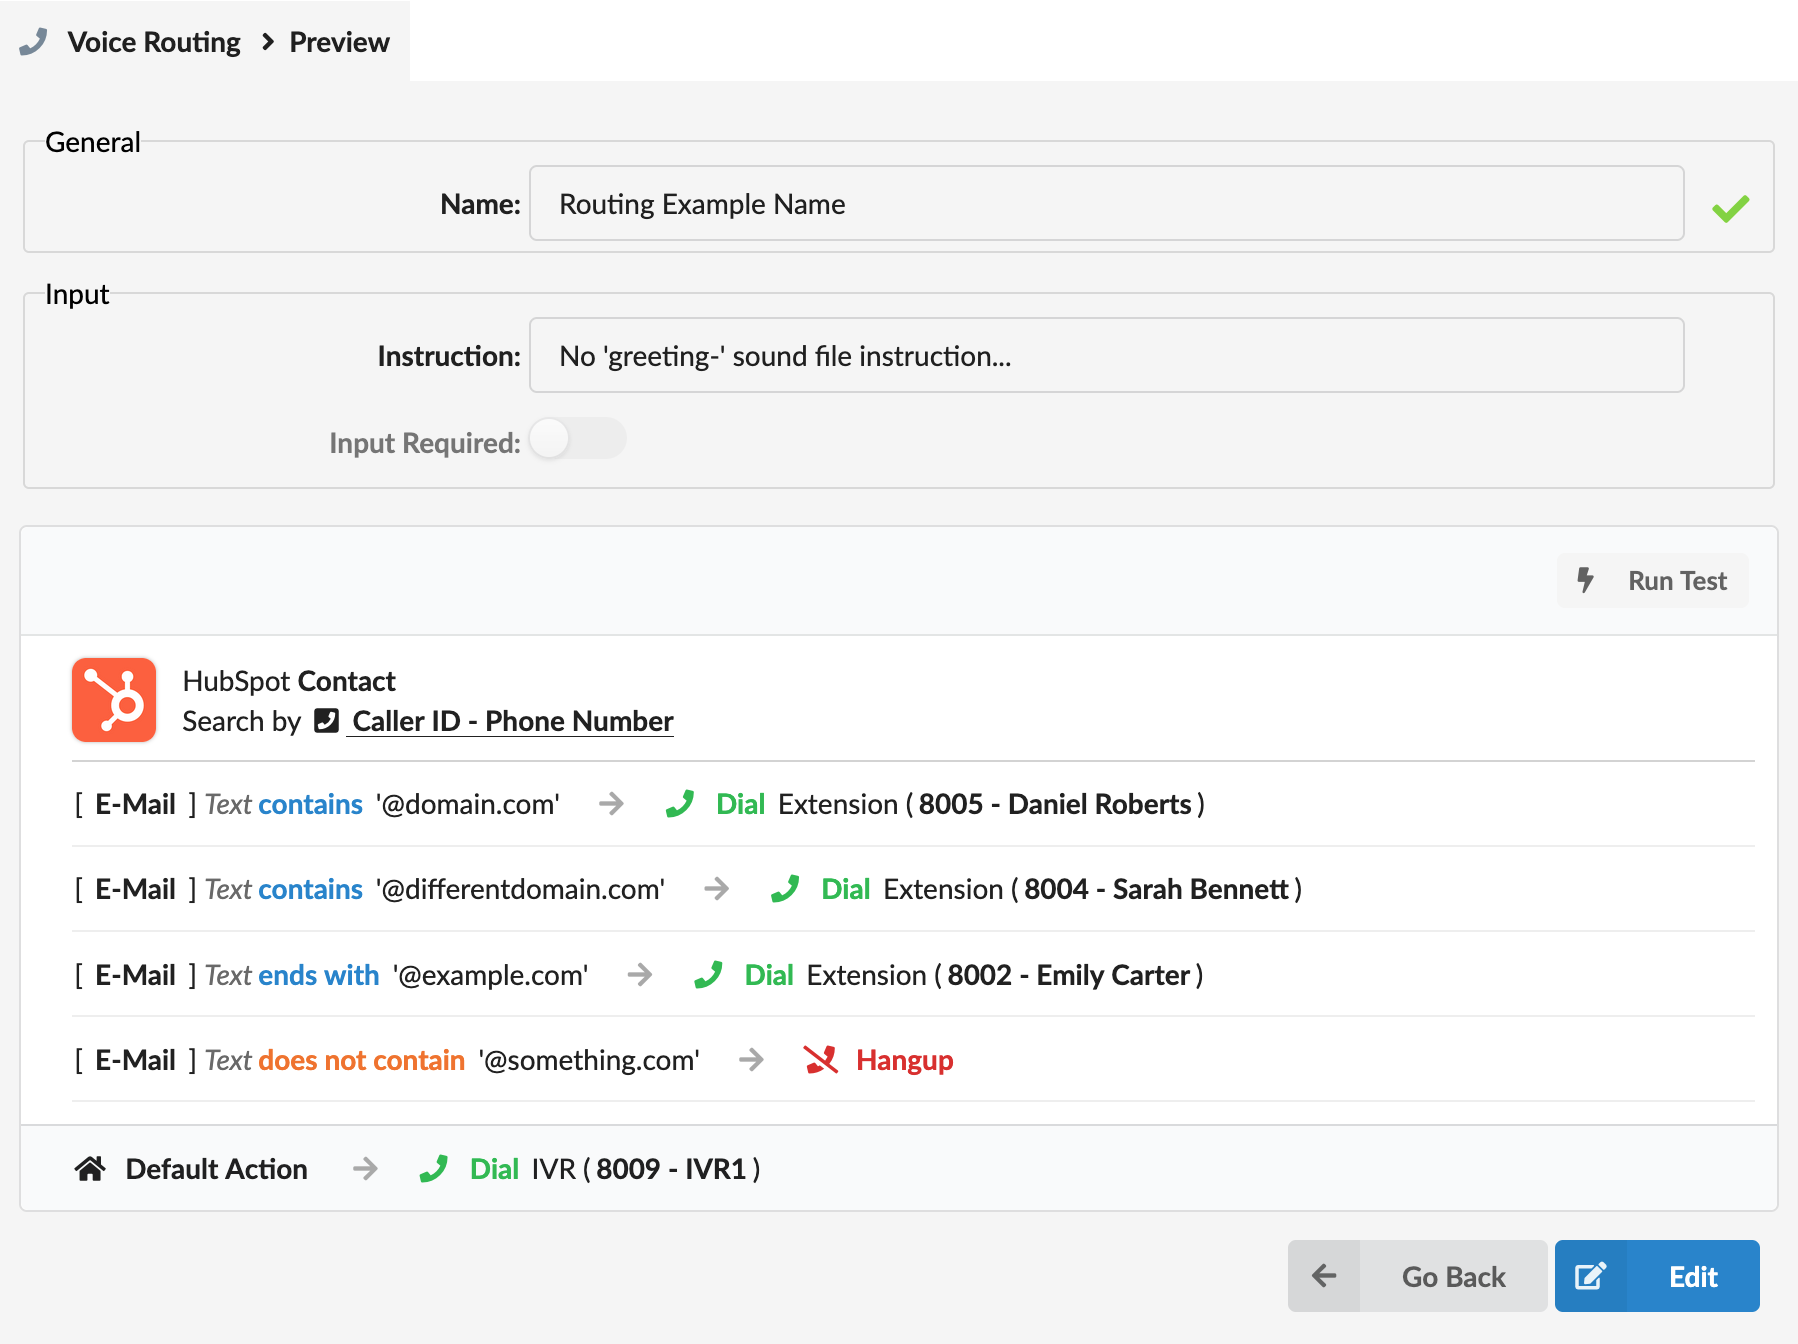This screenshot has width=1798, height=1344.
Task: Click the arrow icon in the @domain.com rule
Action: (611, 803)
